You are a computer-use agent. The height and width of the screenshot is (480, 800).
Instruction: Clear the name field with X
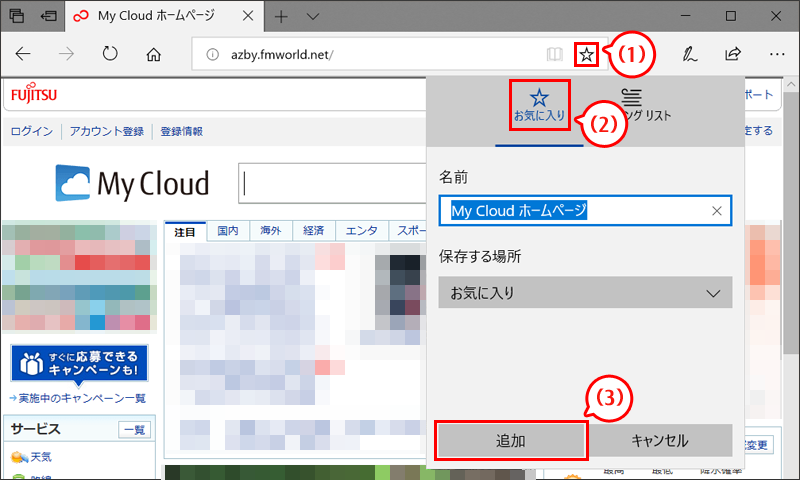717,211
